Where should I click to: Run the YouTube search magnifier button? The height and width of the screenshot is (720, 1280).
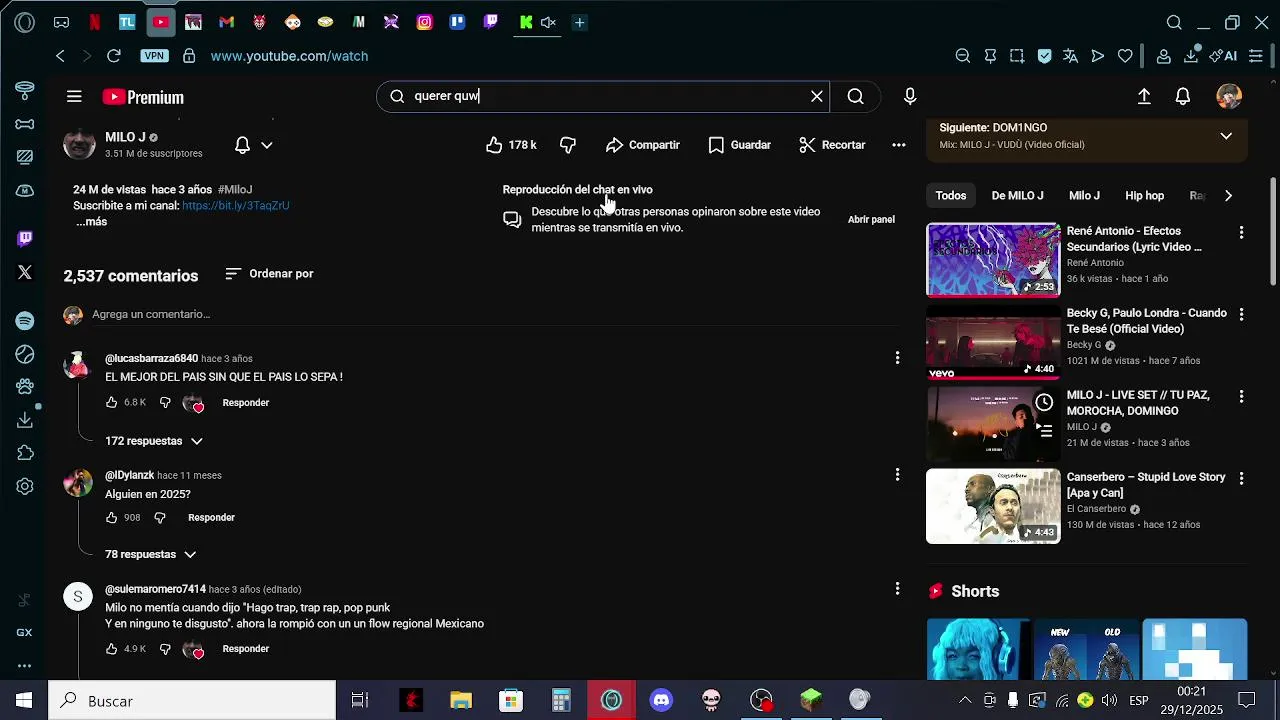(855, 96)
